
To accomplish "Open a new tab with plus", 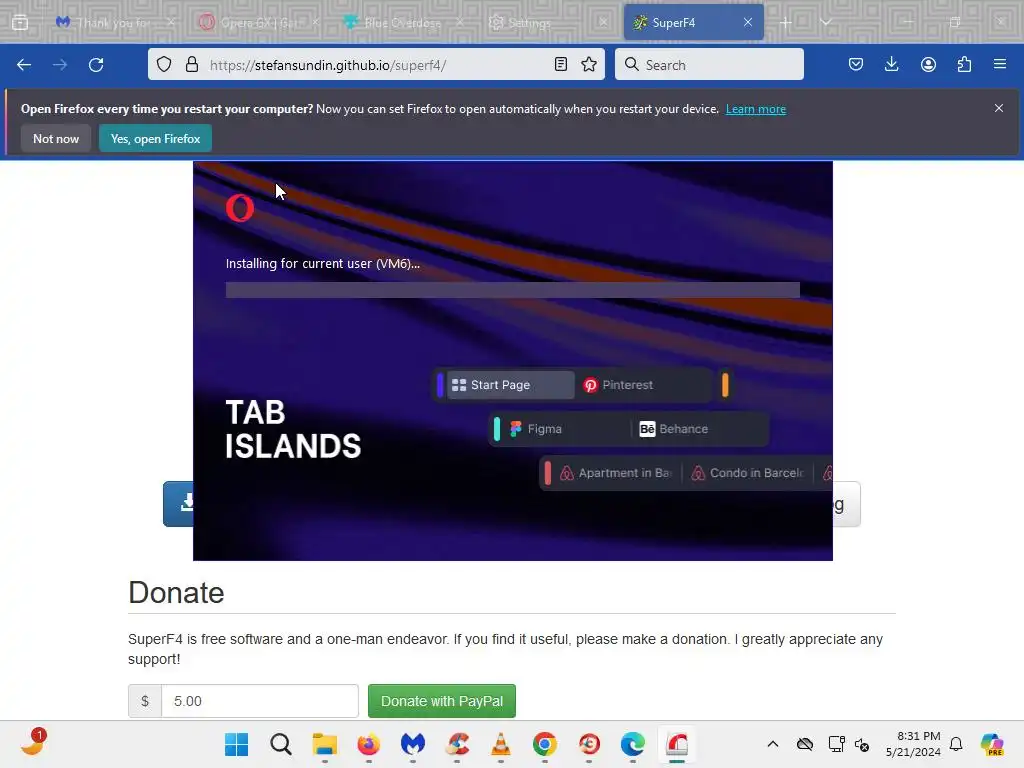I will tap(786, 22).
